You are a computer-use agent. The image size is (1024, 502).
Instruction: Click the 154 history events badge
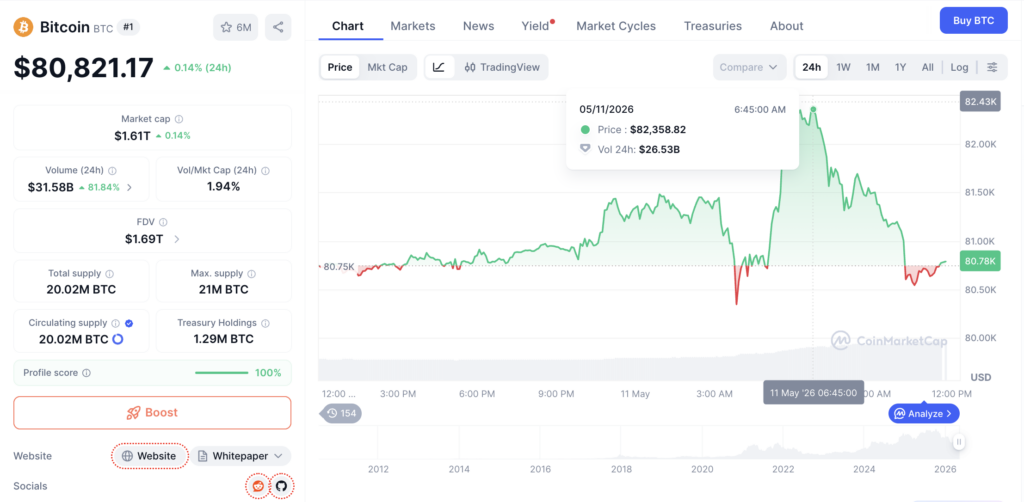tap(340, 413)
